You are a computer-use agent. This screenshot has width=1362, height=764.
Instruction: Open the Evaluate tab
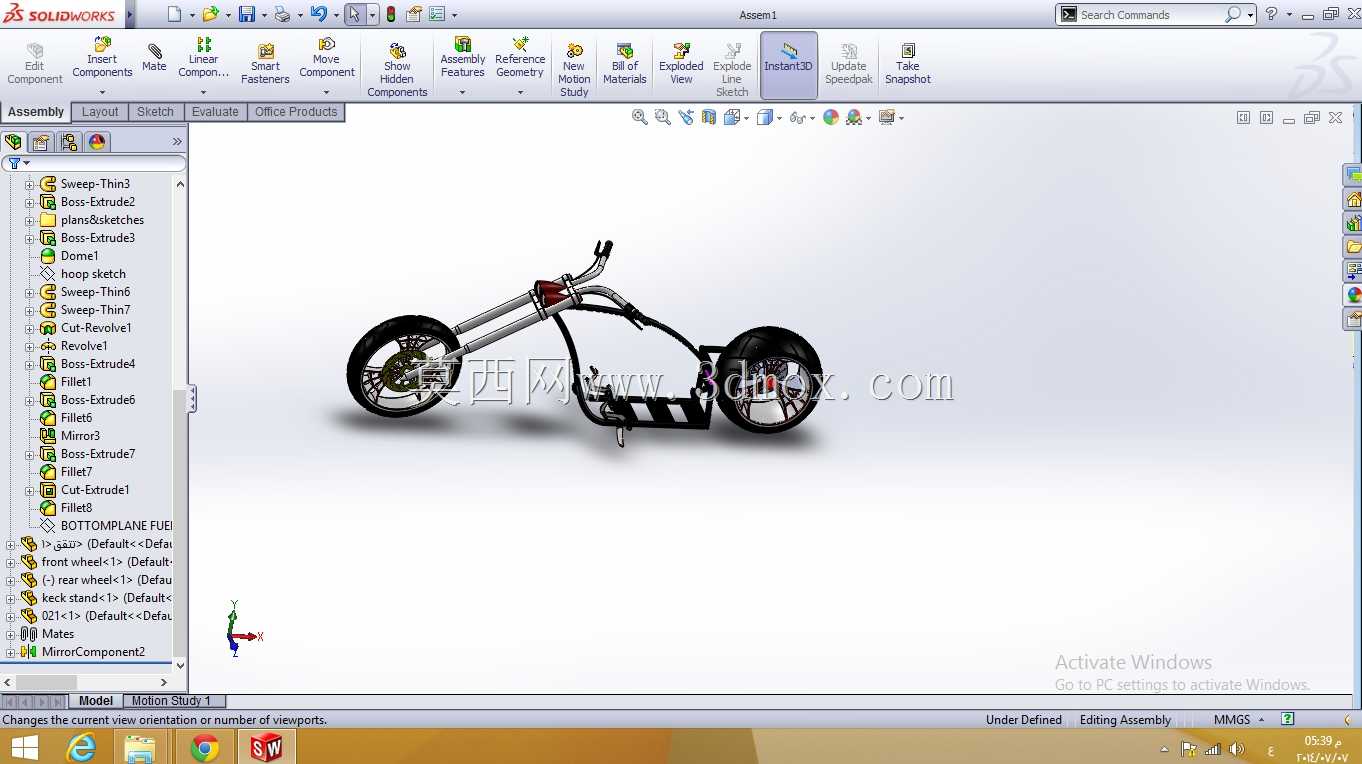215,112
